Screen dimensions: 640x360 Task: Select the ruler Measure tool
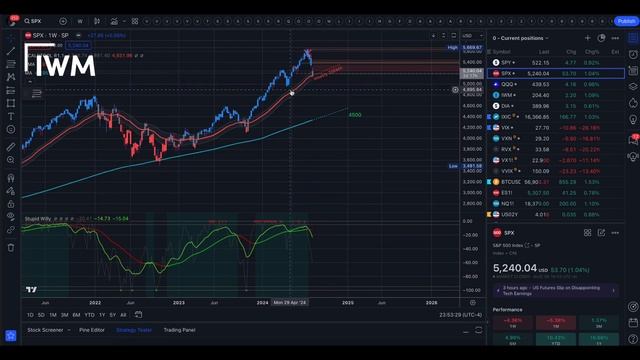(11, 147)
